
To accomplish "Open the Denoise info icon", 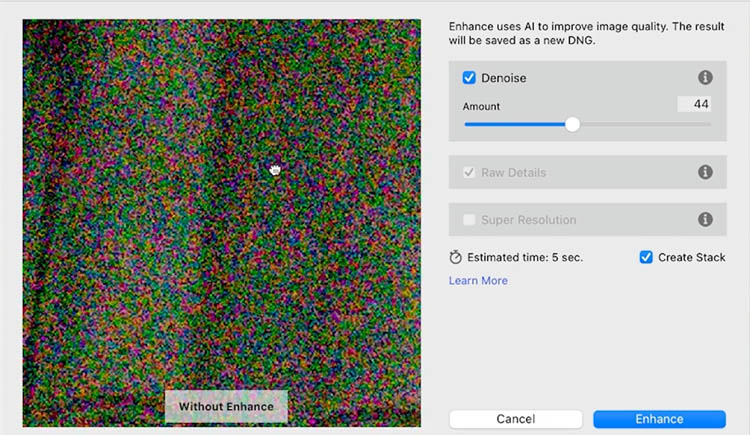I will pos(705,78).
